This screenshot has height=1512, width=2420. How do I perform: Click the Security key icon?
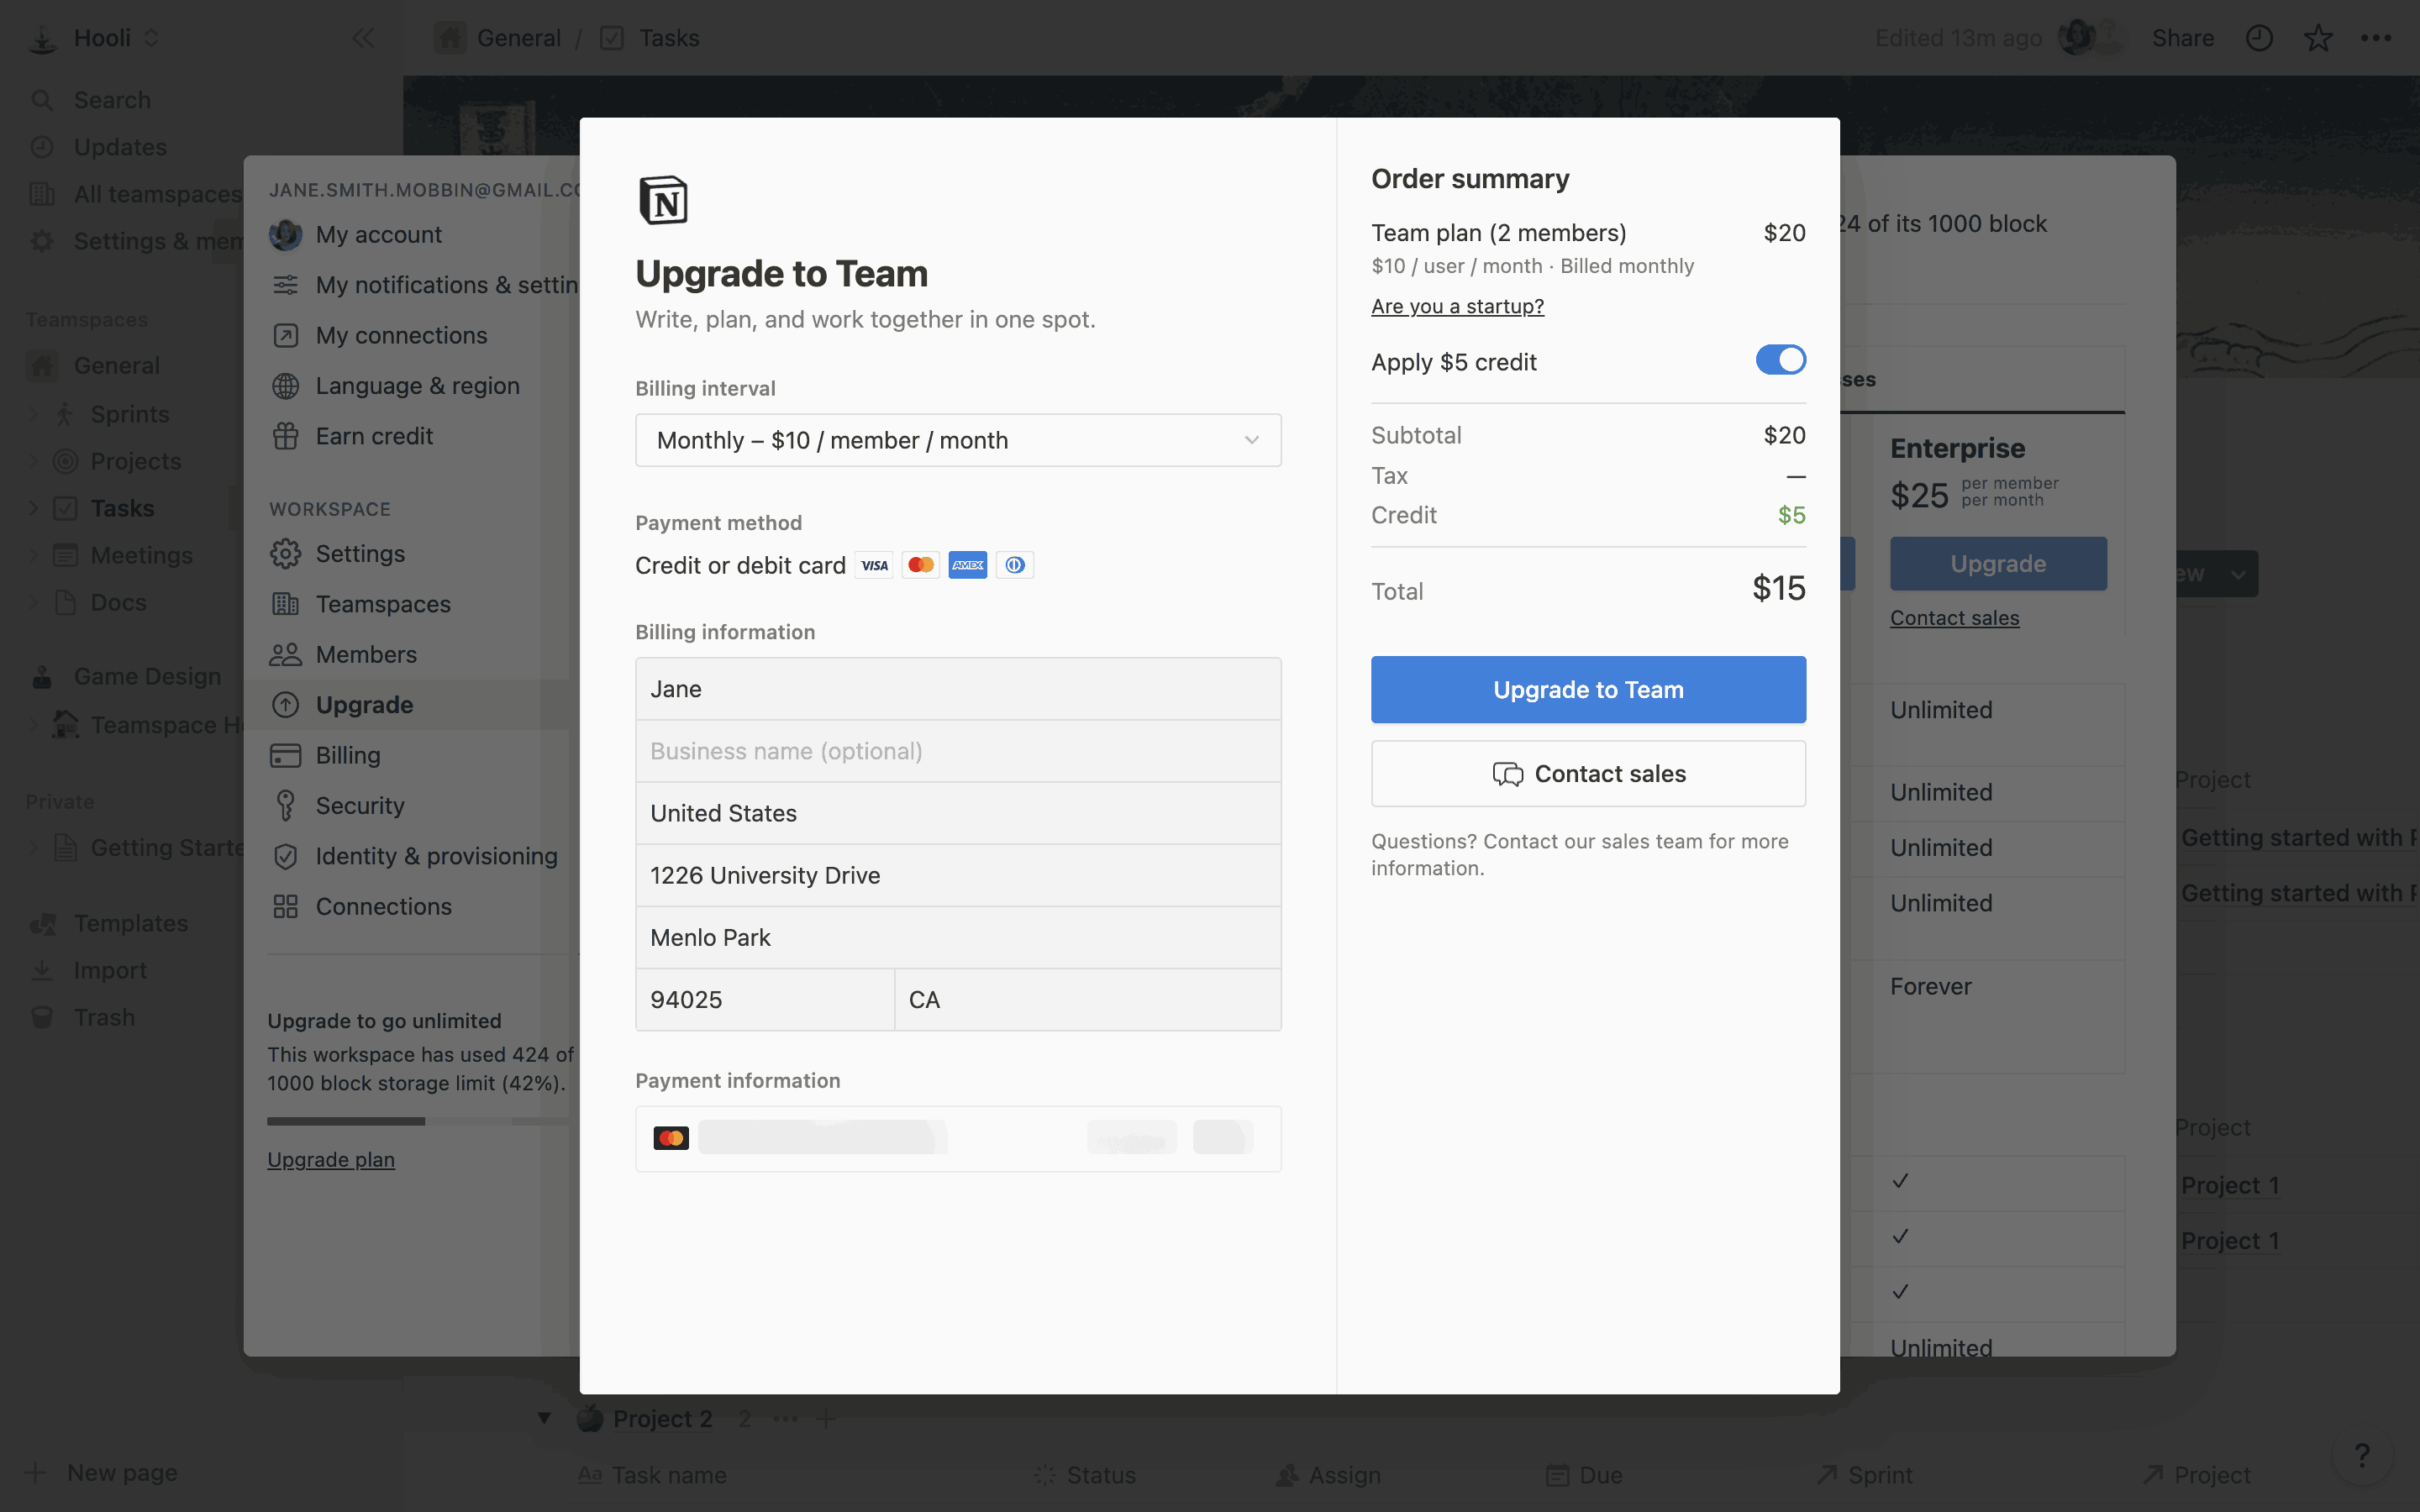coord(285,806)
